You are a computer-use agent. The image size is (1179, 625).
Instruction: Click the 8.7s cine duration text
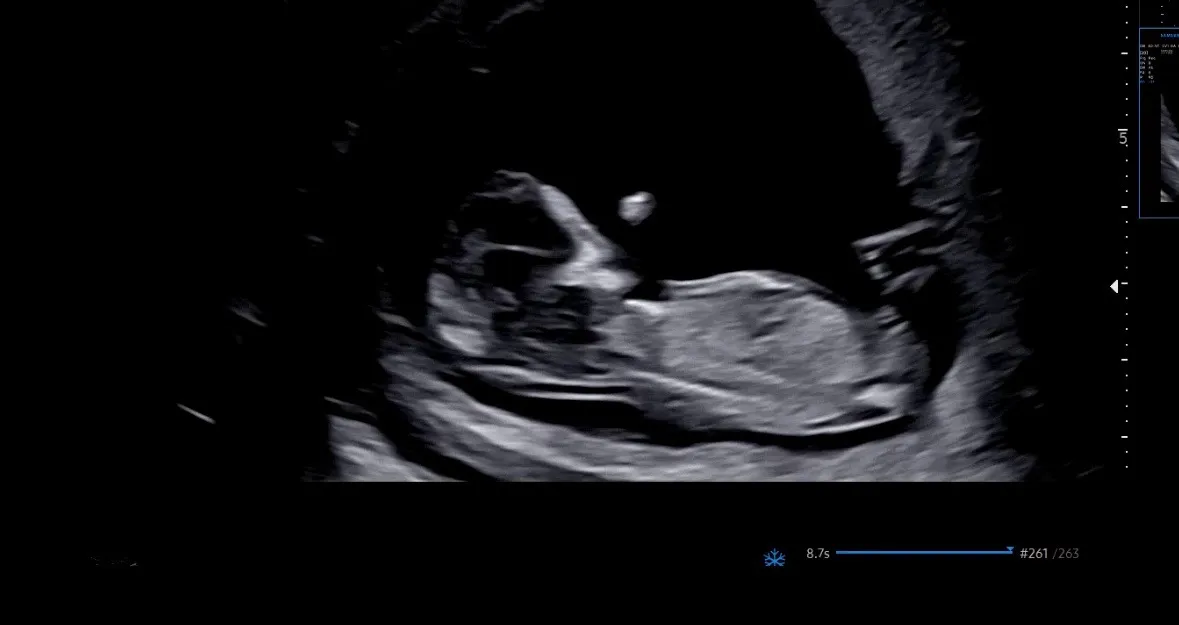[818, 554]
